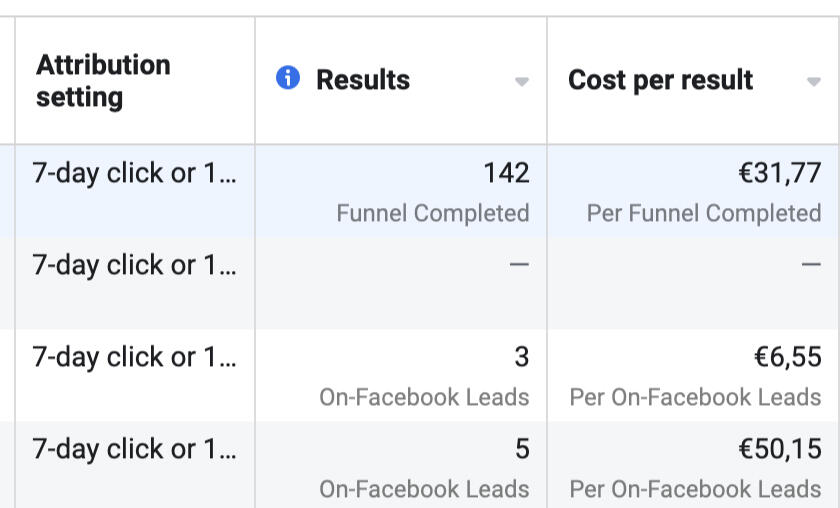Click the empty dash in the Results column
Viewport: 840px width, 508px height.
(519, 265)
